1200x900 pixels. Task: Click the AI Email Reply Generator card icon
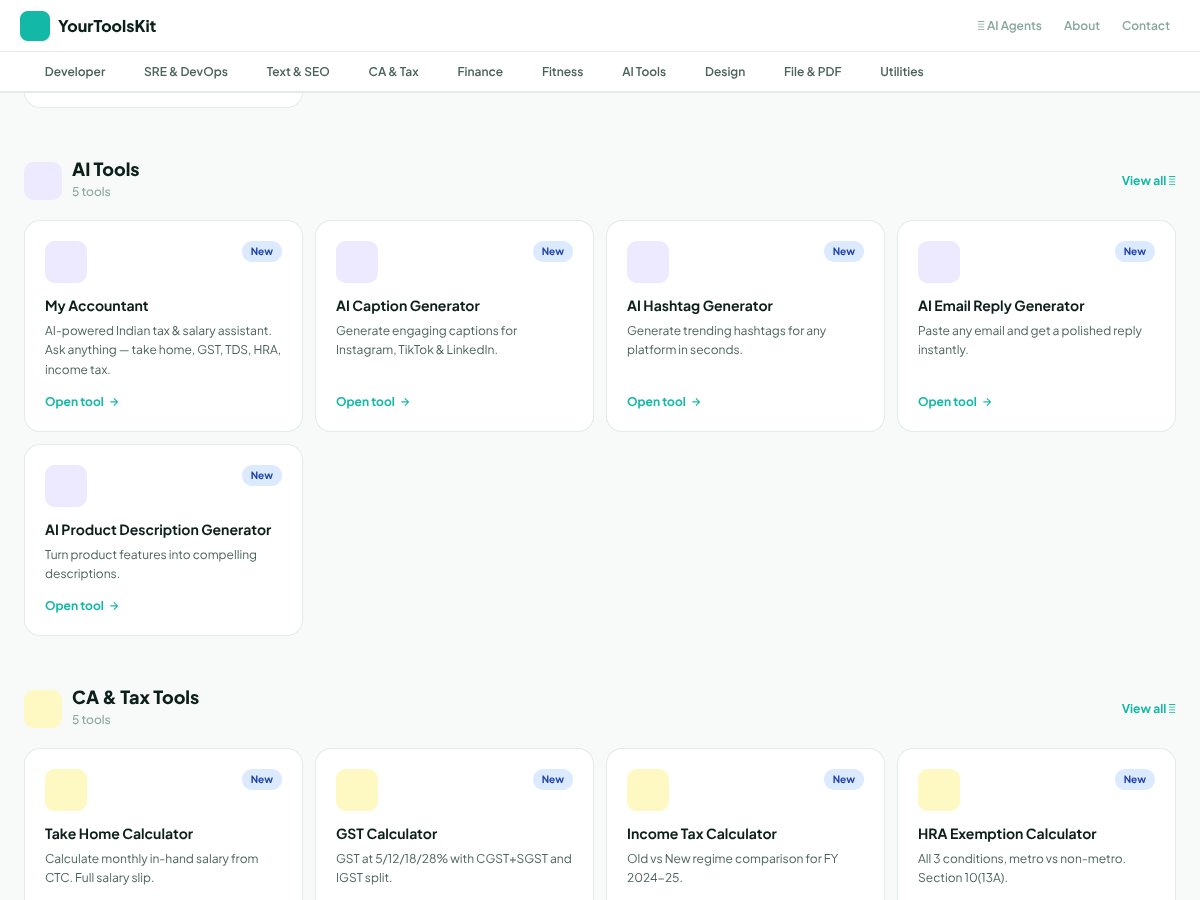pyautogui.click(x=939, y=262)
